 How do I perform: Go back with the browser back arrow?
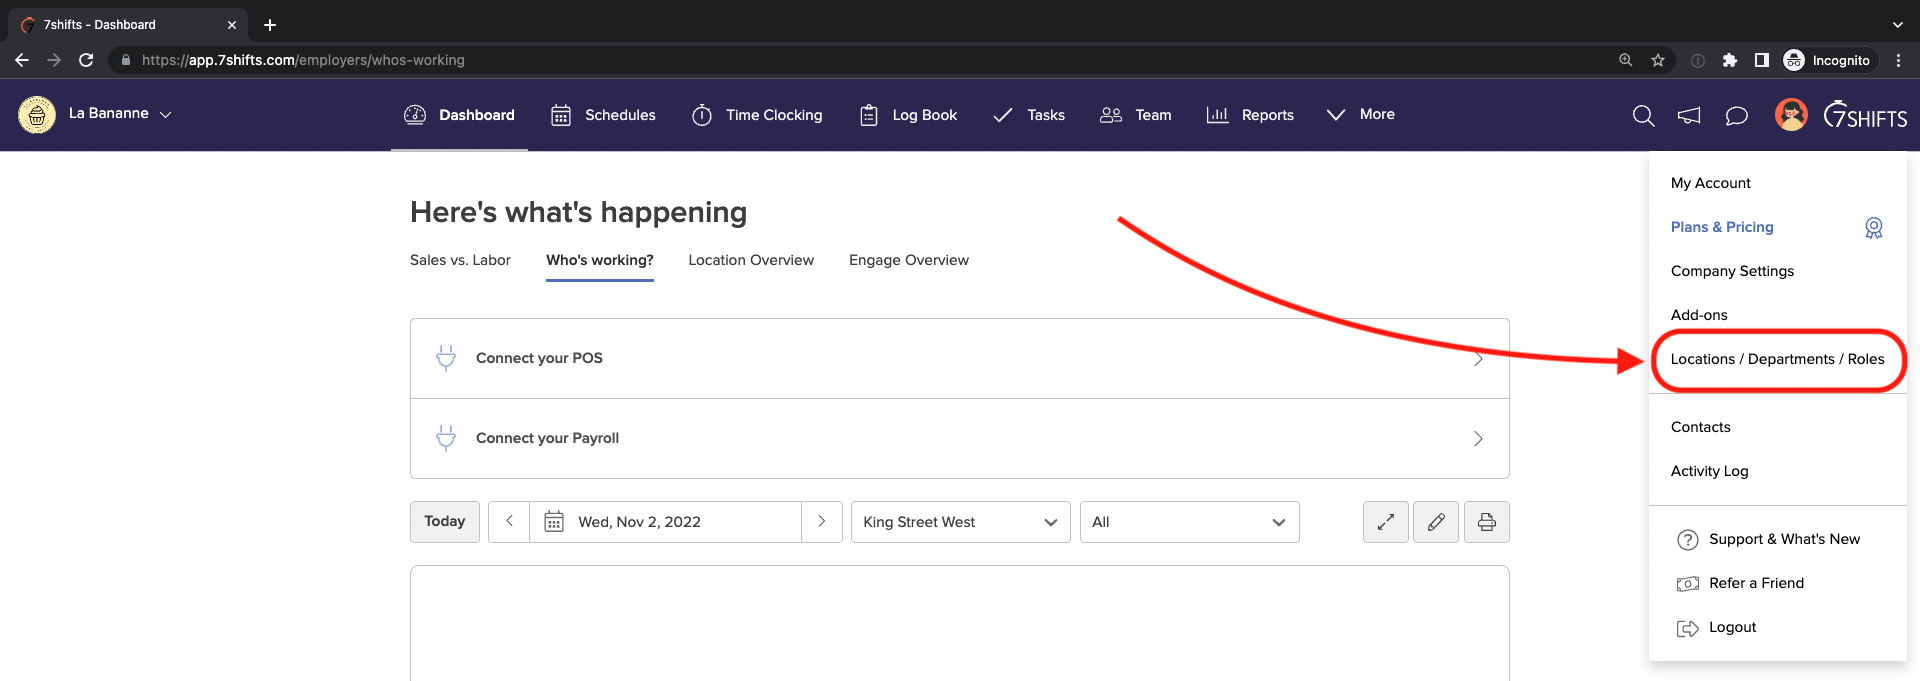click(x=22, y=60)
